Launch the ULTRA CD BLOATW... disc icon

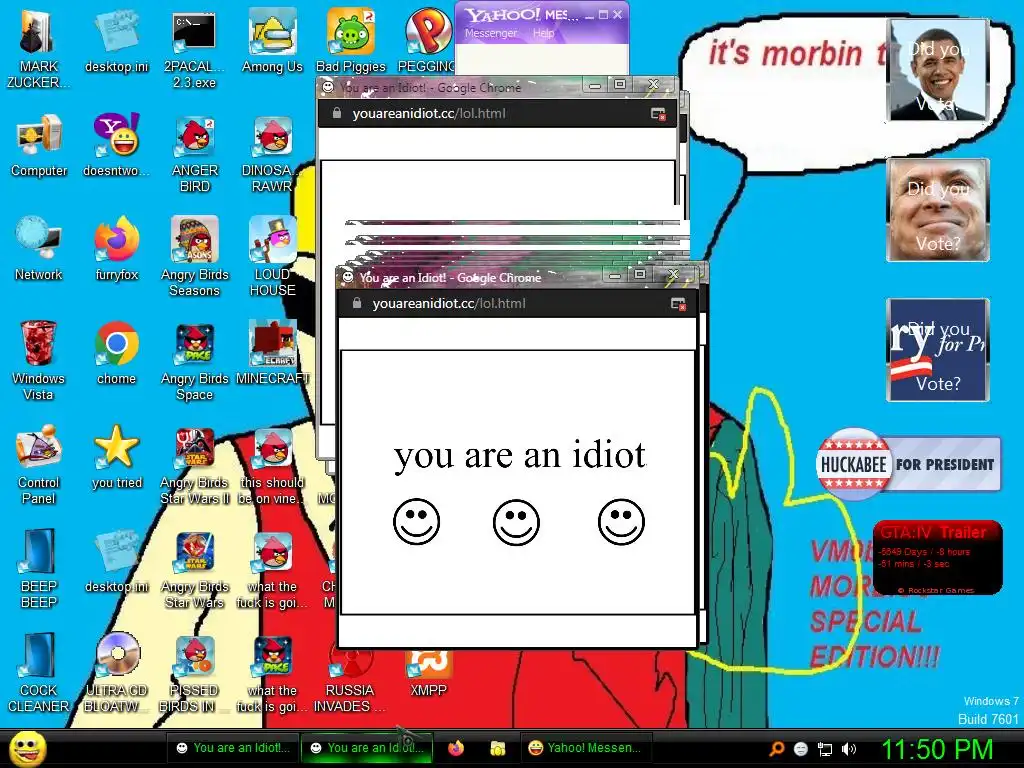117,672
